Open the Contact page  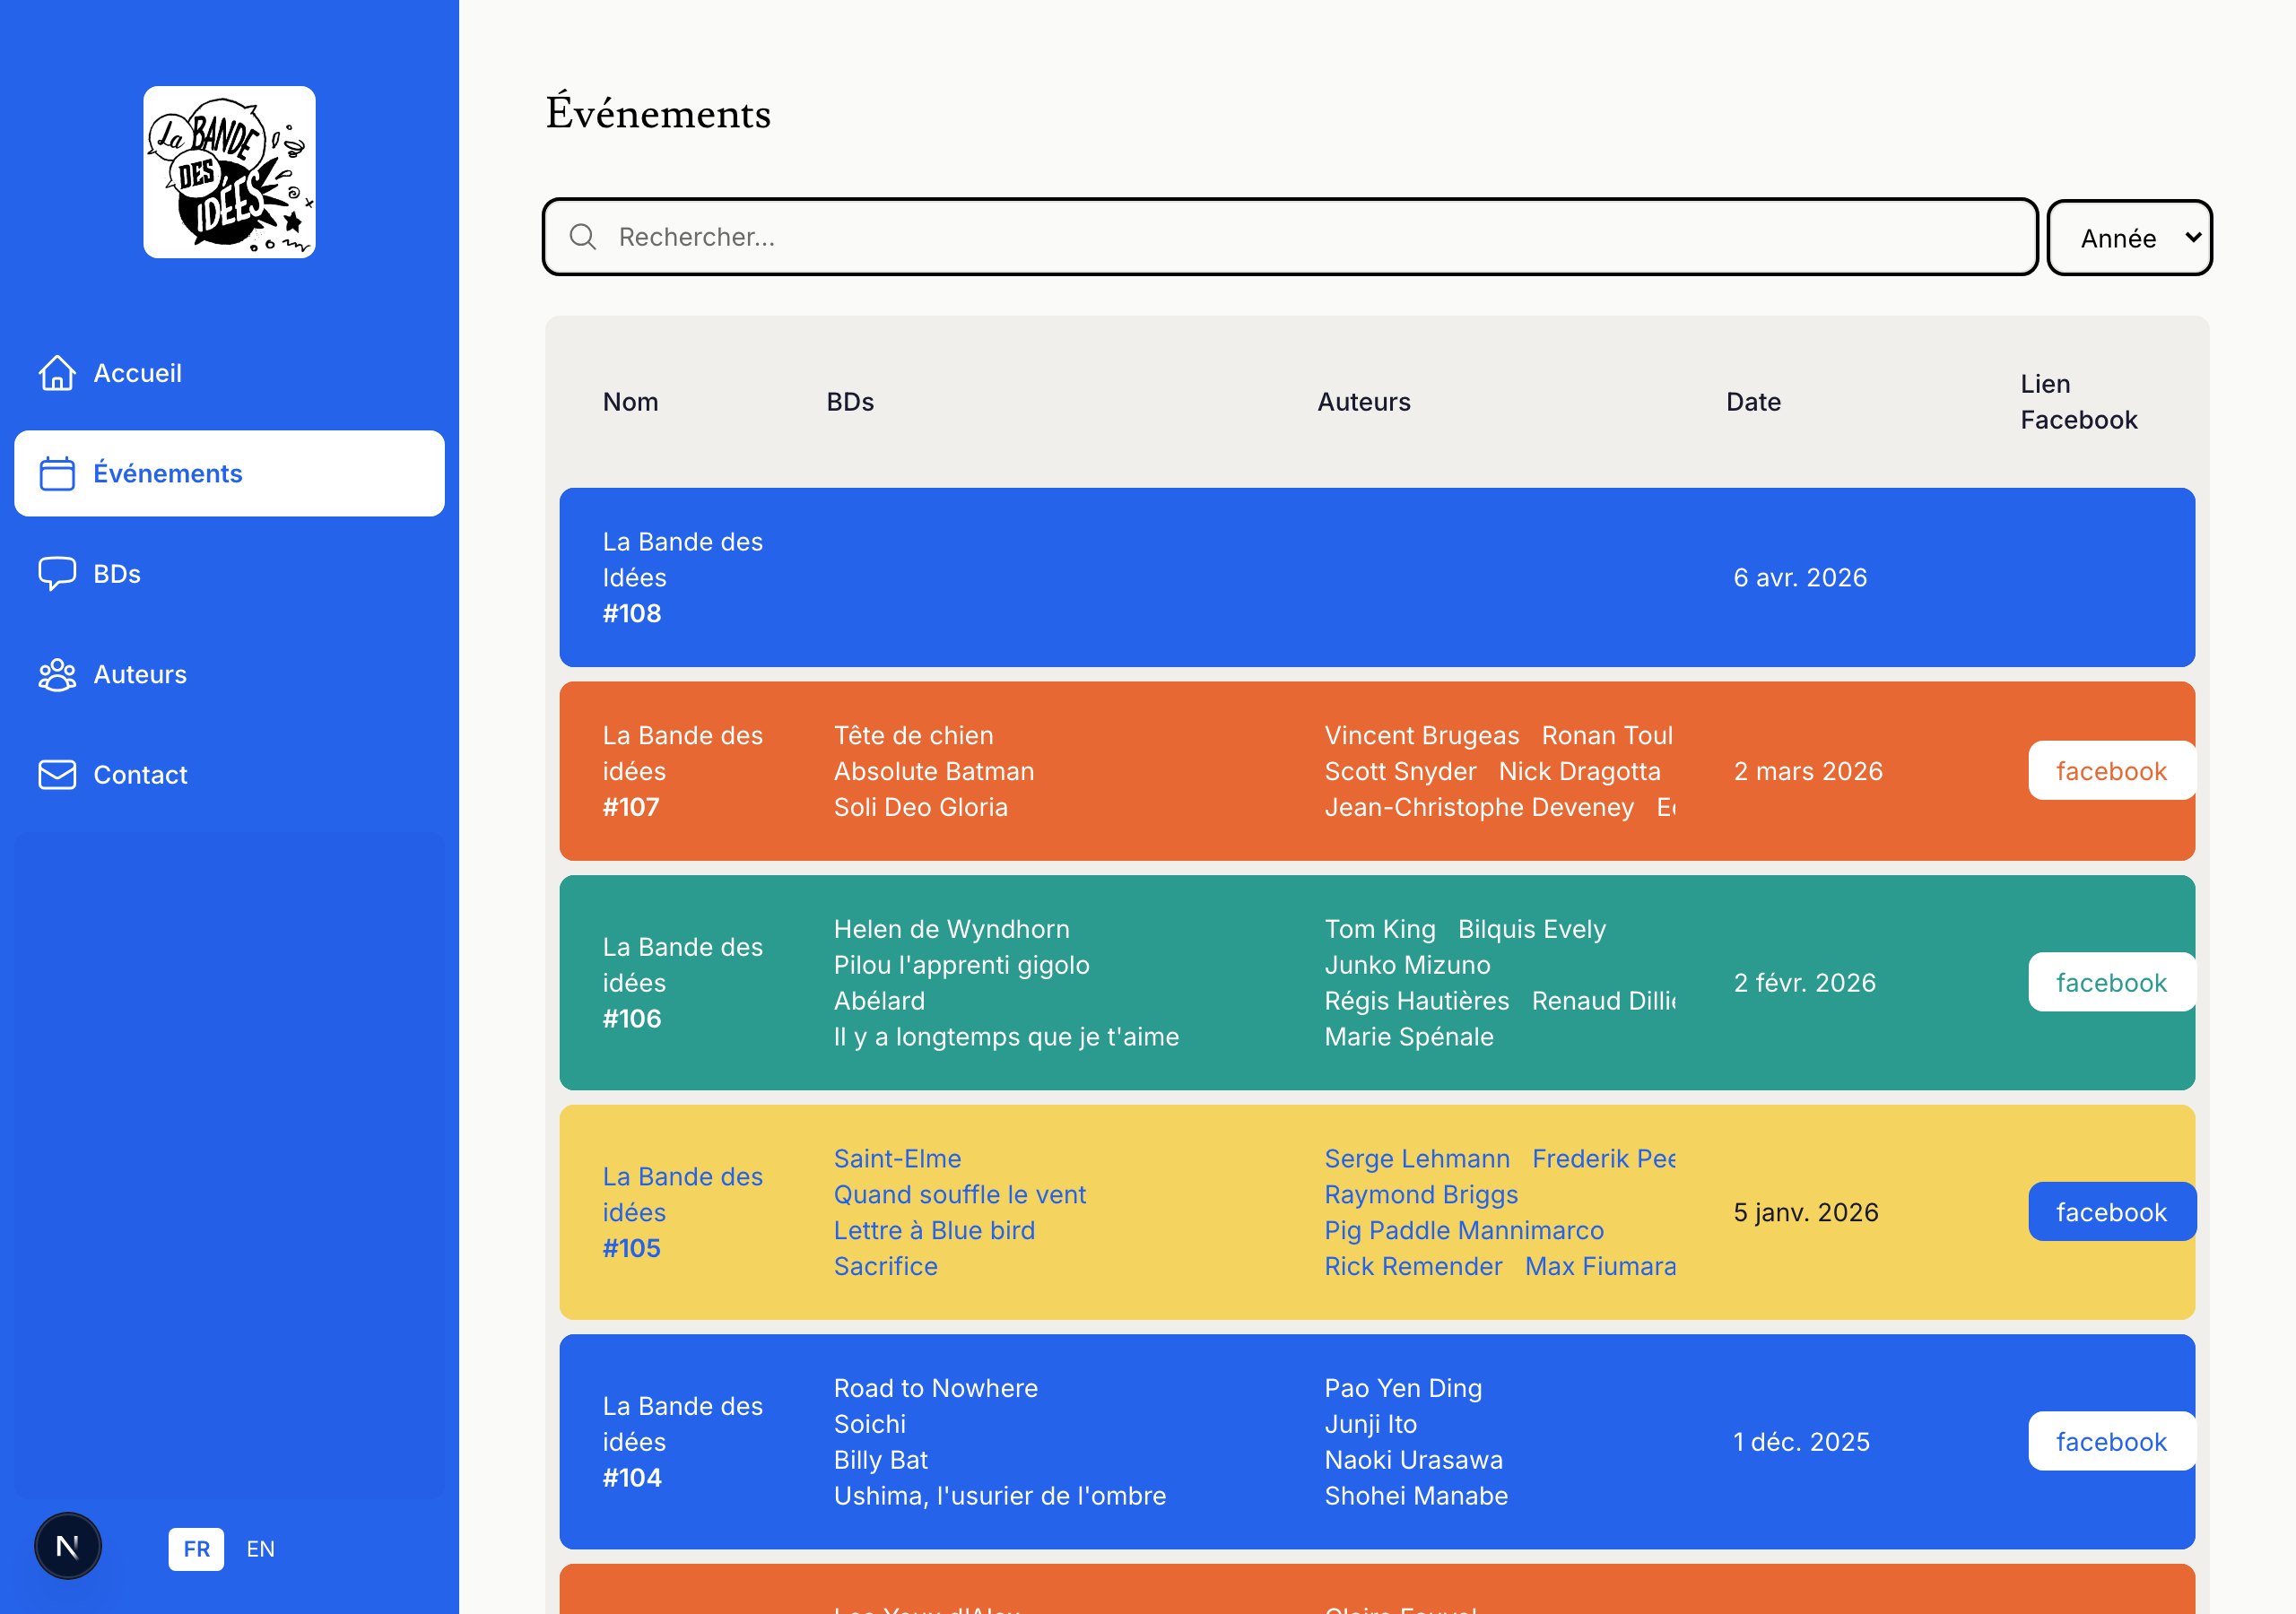229,775
